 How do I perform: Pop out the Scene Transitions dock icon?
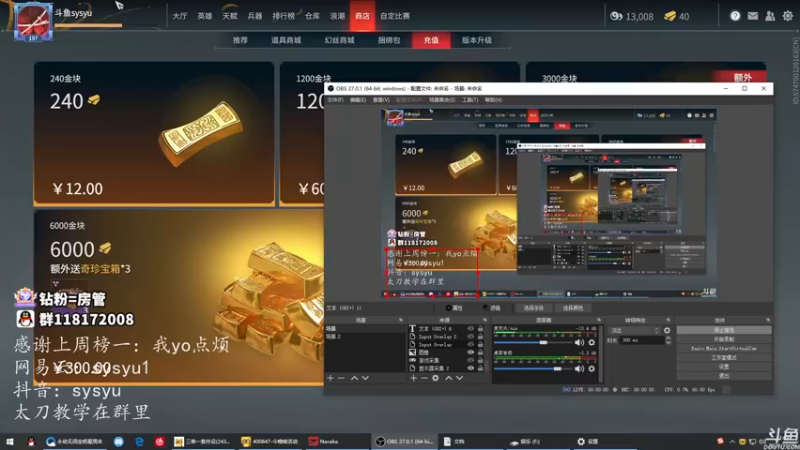(x=668, y=320)
